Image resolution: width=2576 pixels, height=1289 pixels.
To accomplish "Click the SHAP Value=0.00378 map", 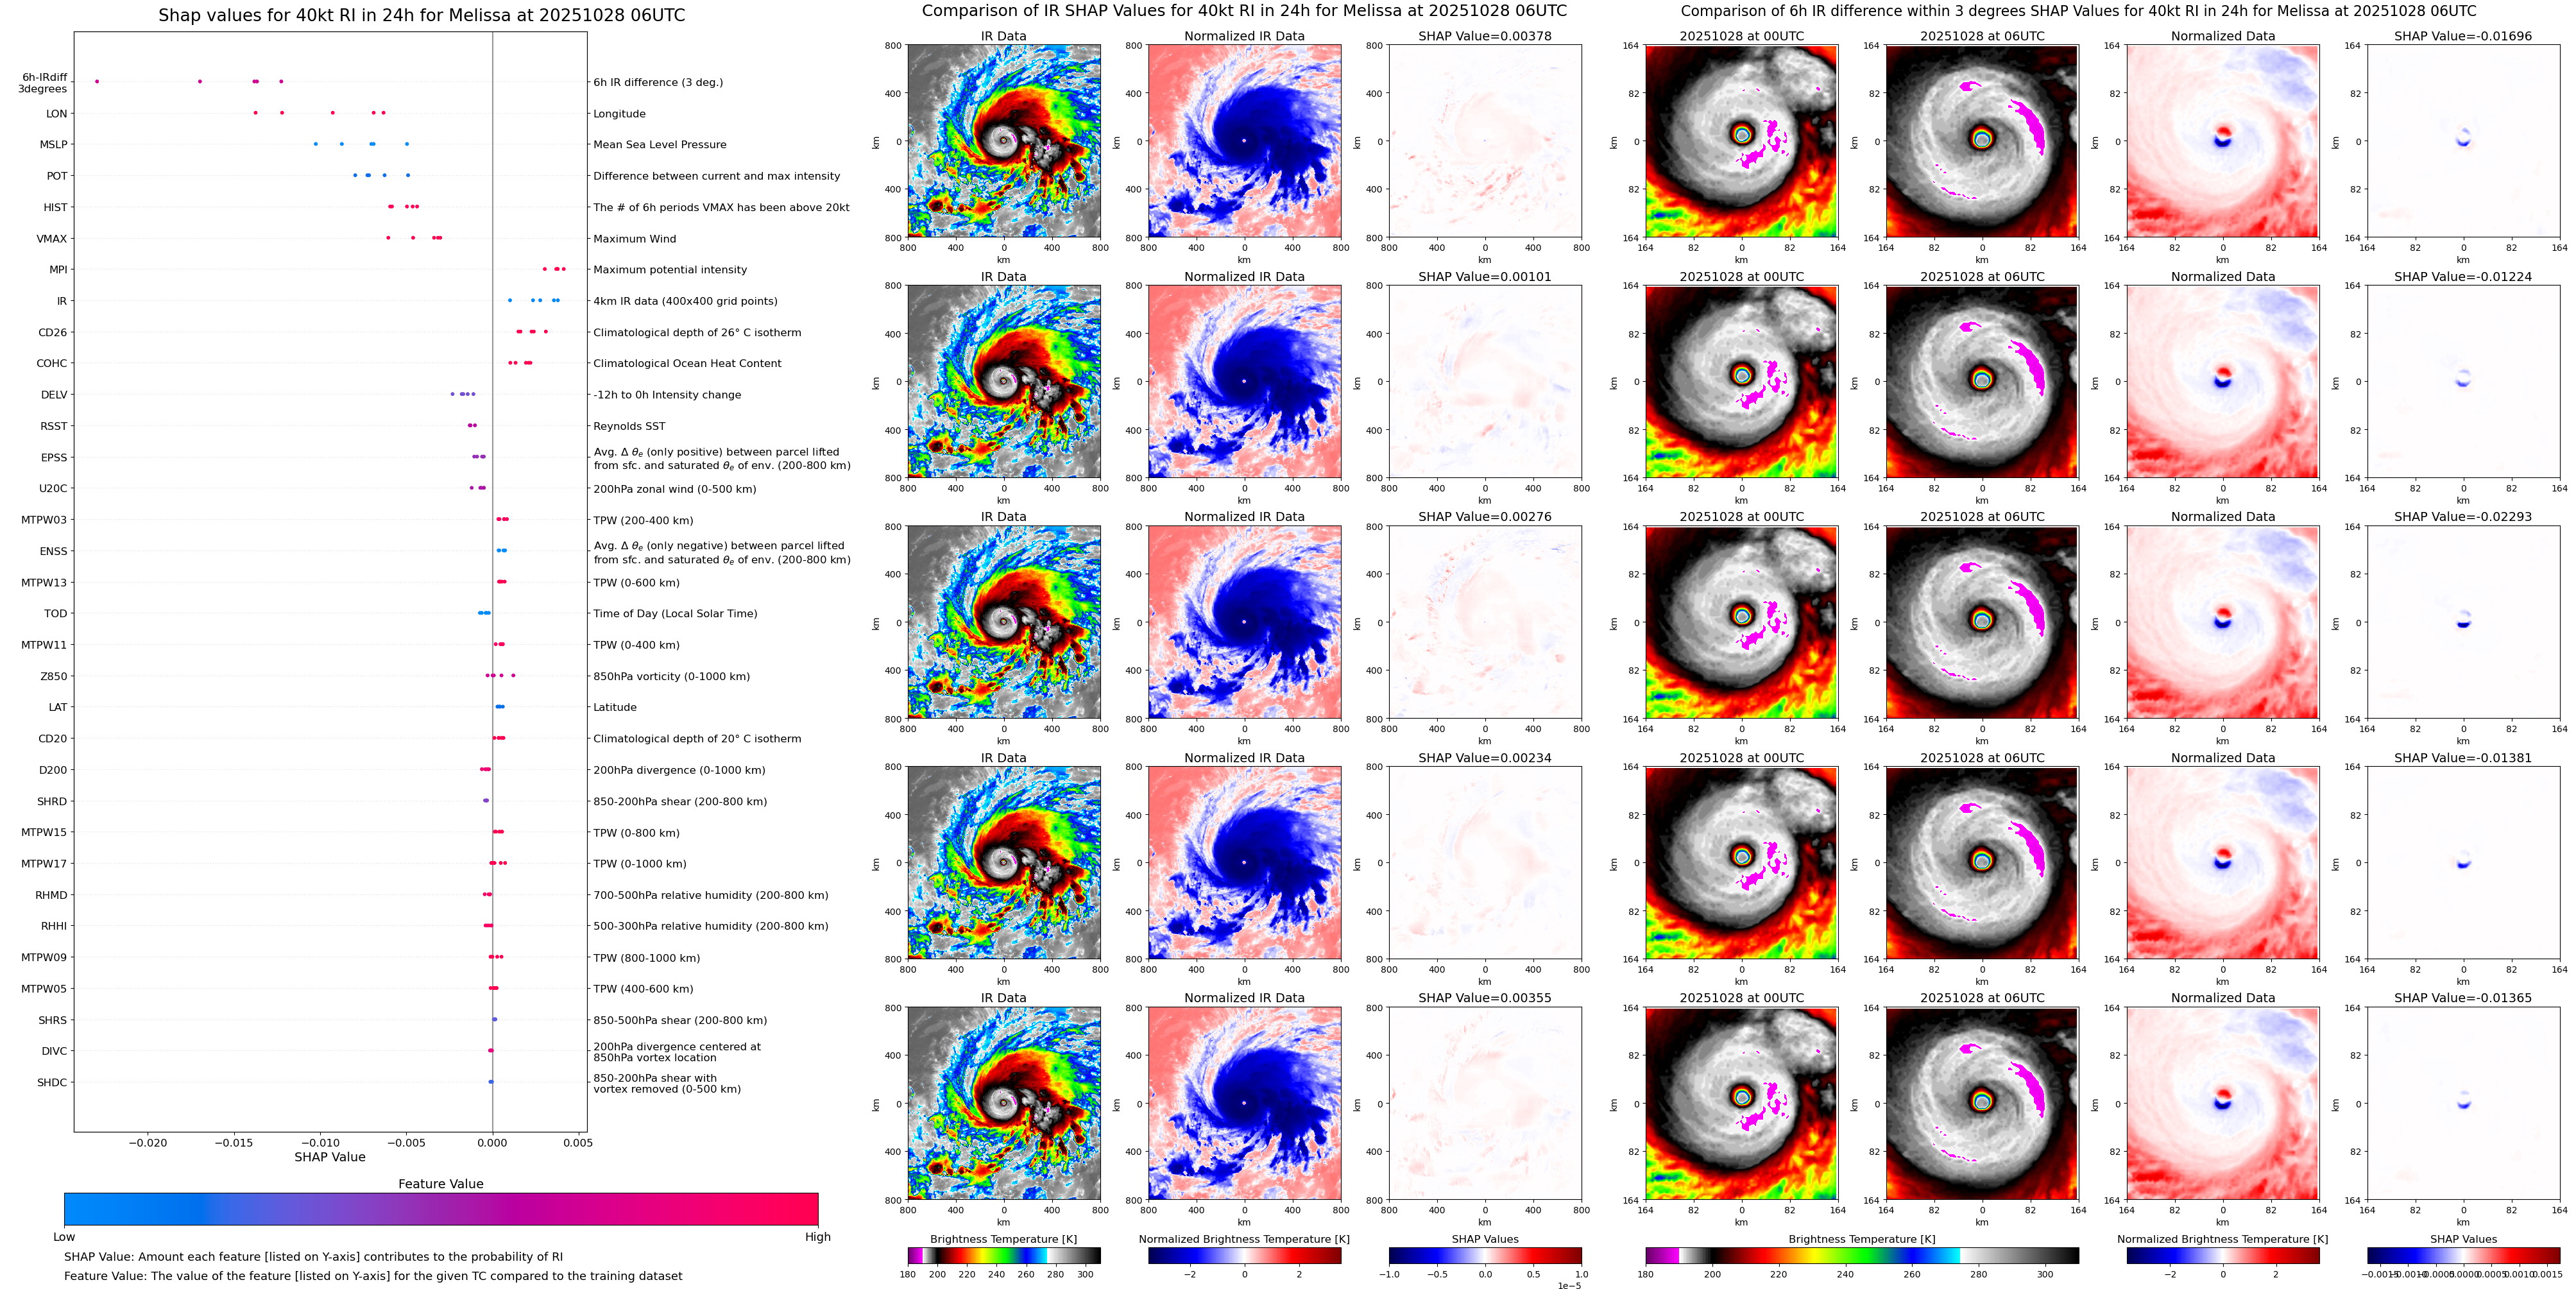I will pos(1485,141).
